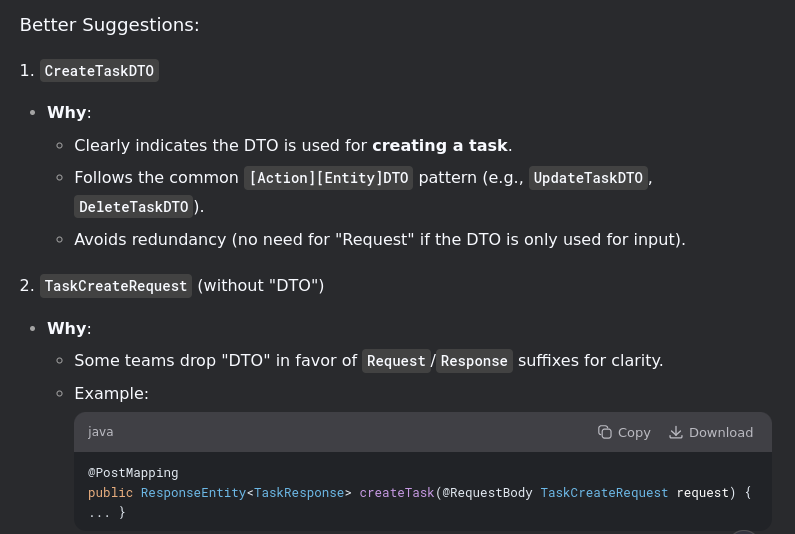795x534 pixels.
Task: Click the Copy text label
Action: point(634,433)
